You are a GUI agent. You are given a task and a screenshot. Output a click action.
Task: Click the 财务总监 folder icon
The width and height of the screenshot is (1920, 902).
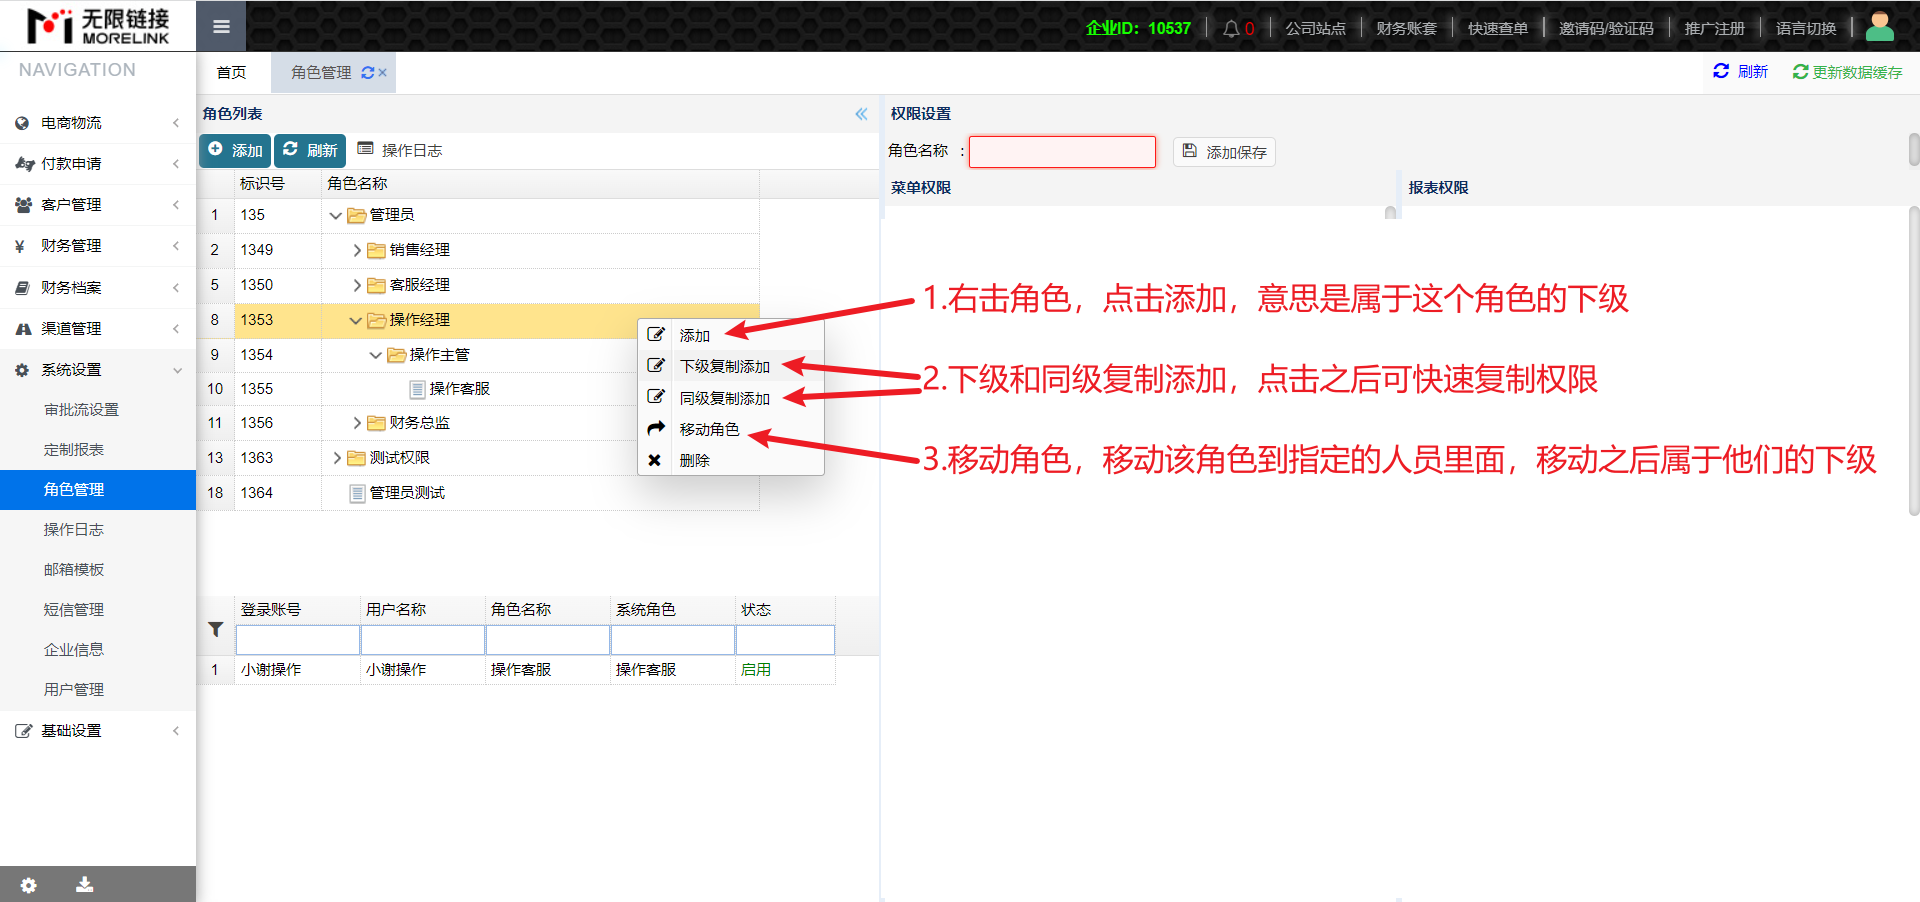(x=376, y=423)
